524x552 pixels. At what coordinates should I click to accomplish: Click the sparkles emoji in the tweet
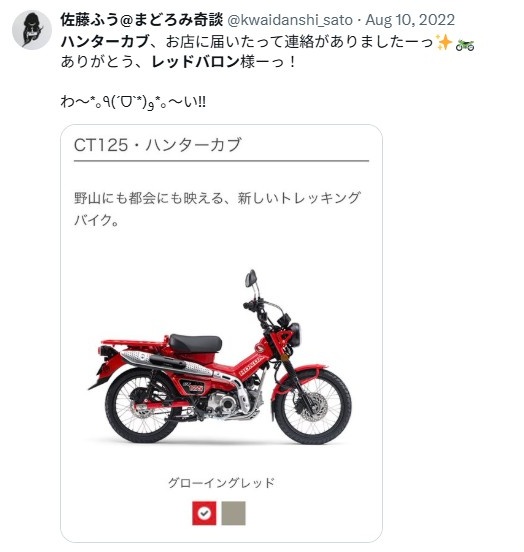click(443, 43)
